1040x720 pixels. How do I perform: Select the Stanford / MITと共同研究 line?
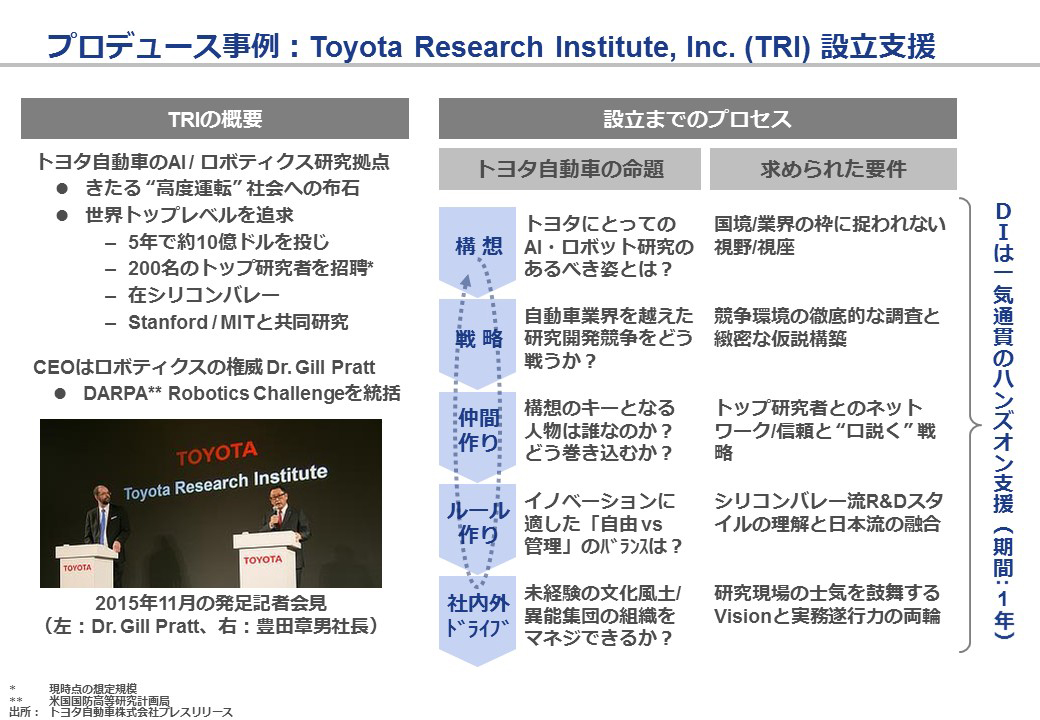237,322
